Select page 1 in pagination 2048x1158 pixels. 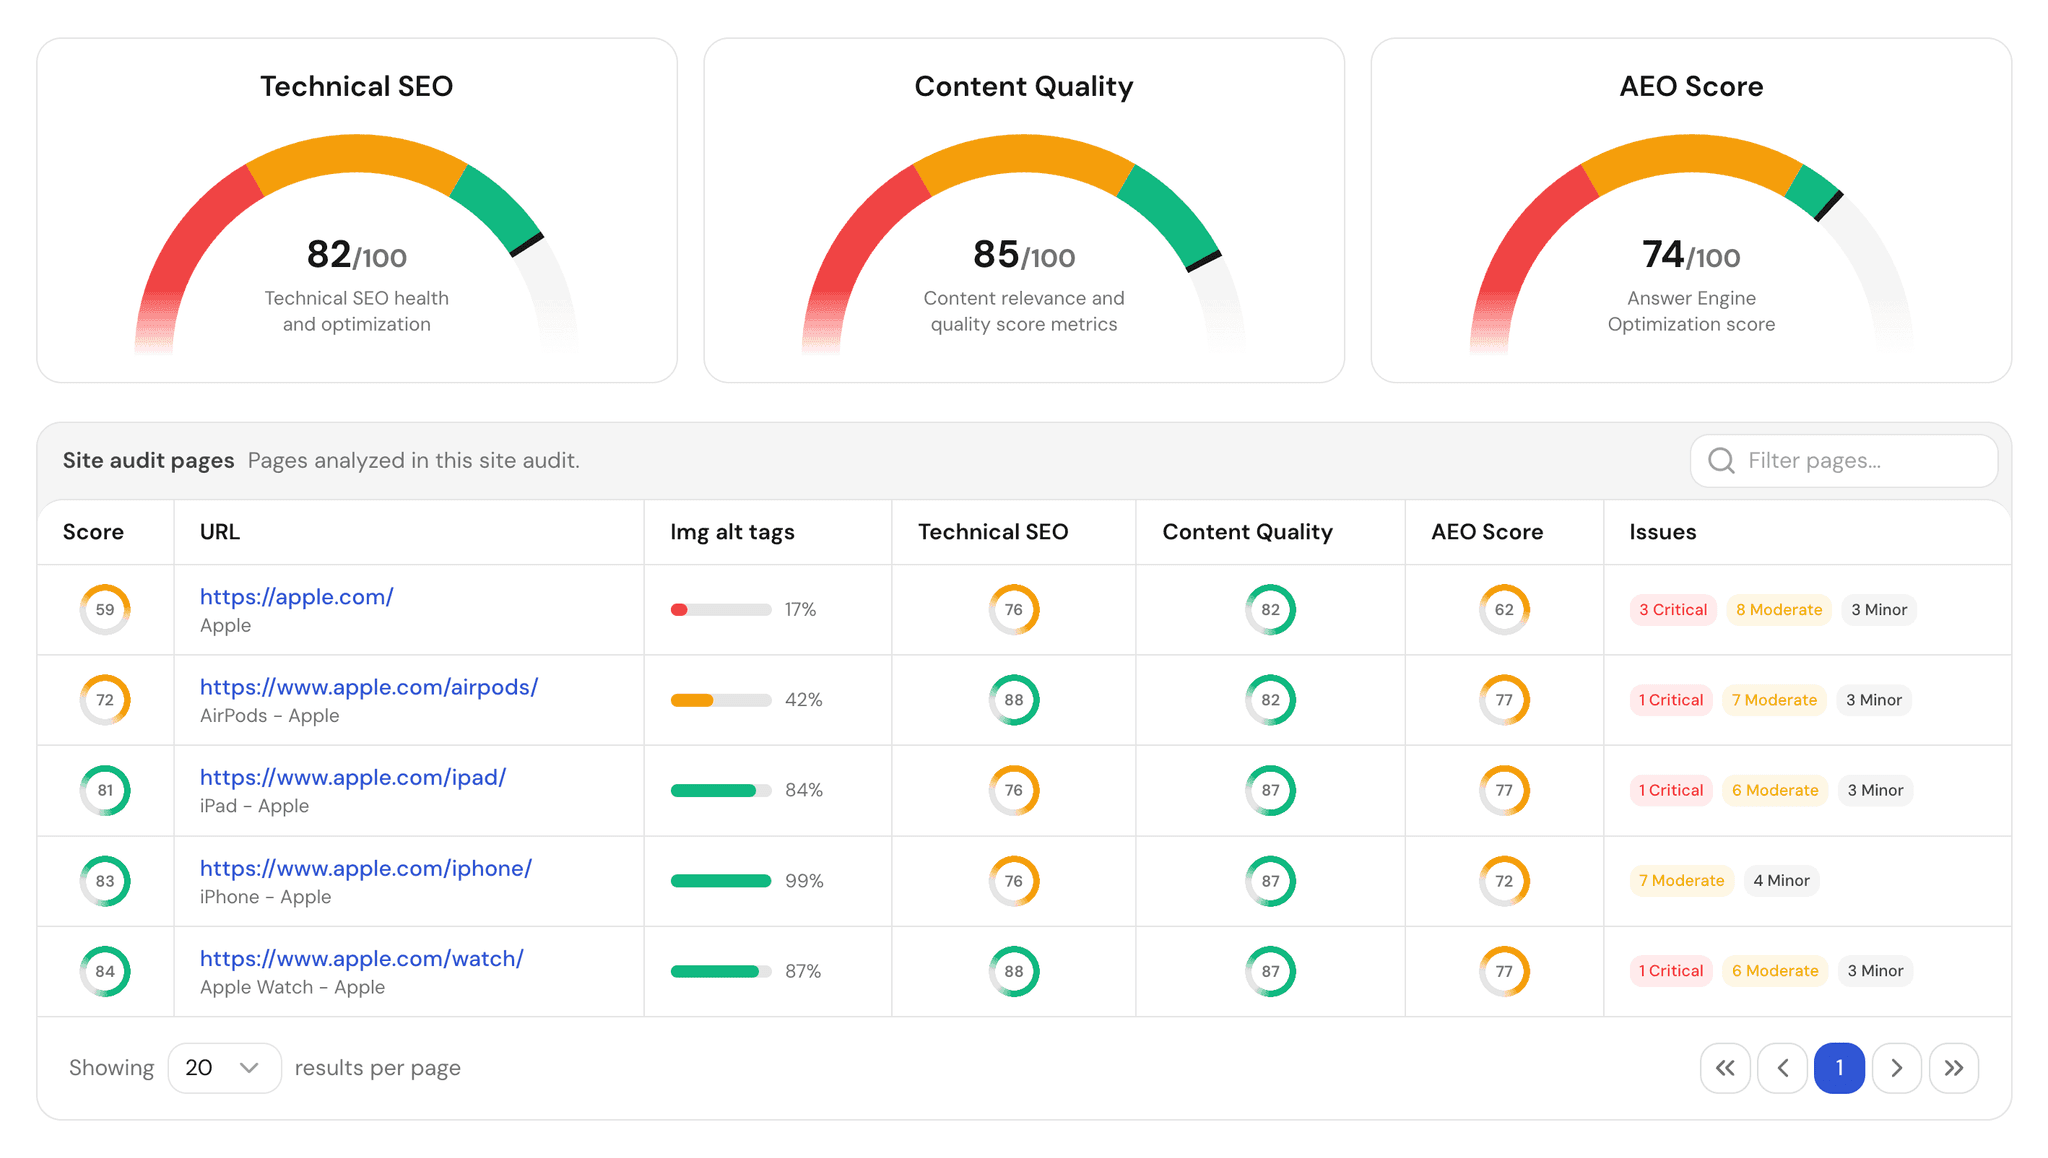point(1839,1068)
